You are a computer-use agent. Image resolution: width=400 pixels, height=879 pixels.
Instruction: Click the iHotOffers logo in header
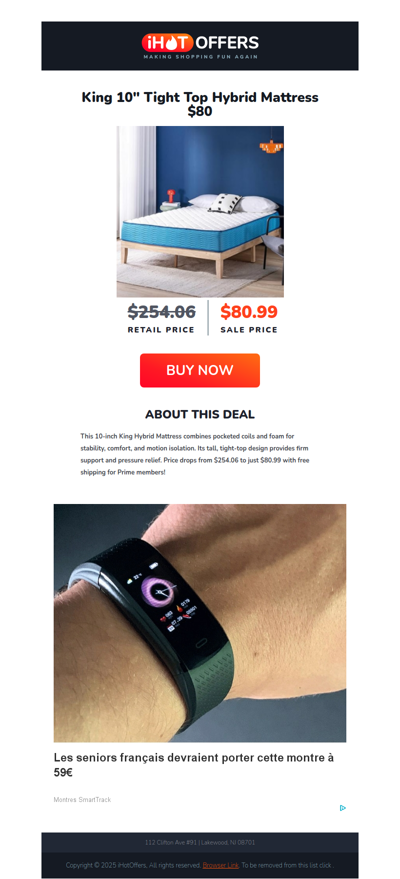[x=200, y=46]
